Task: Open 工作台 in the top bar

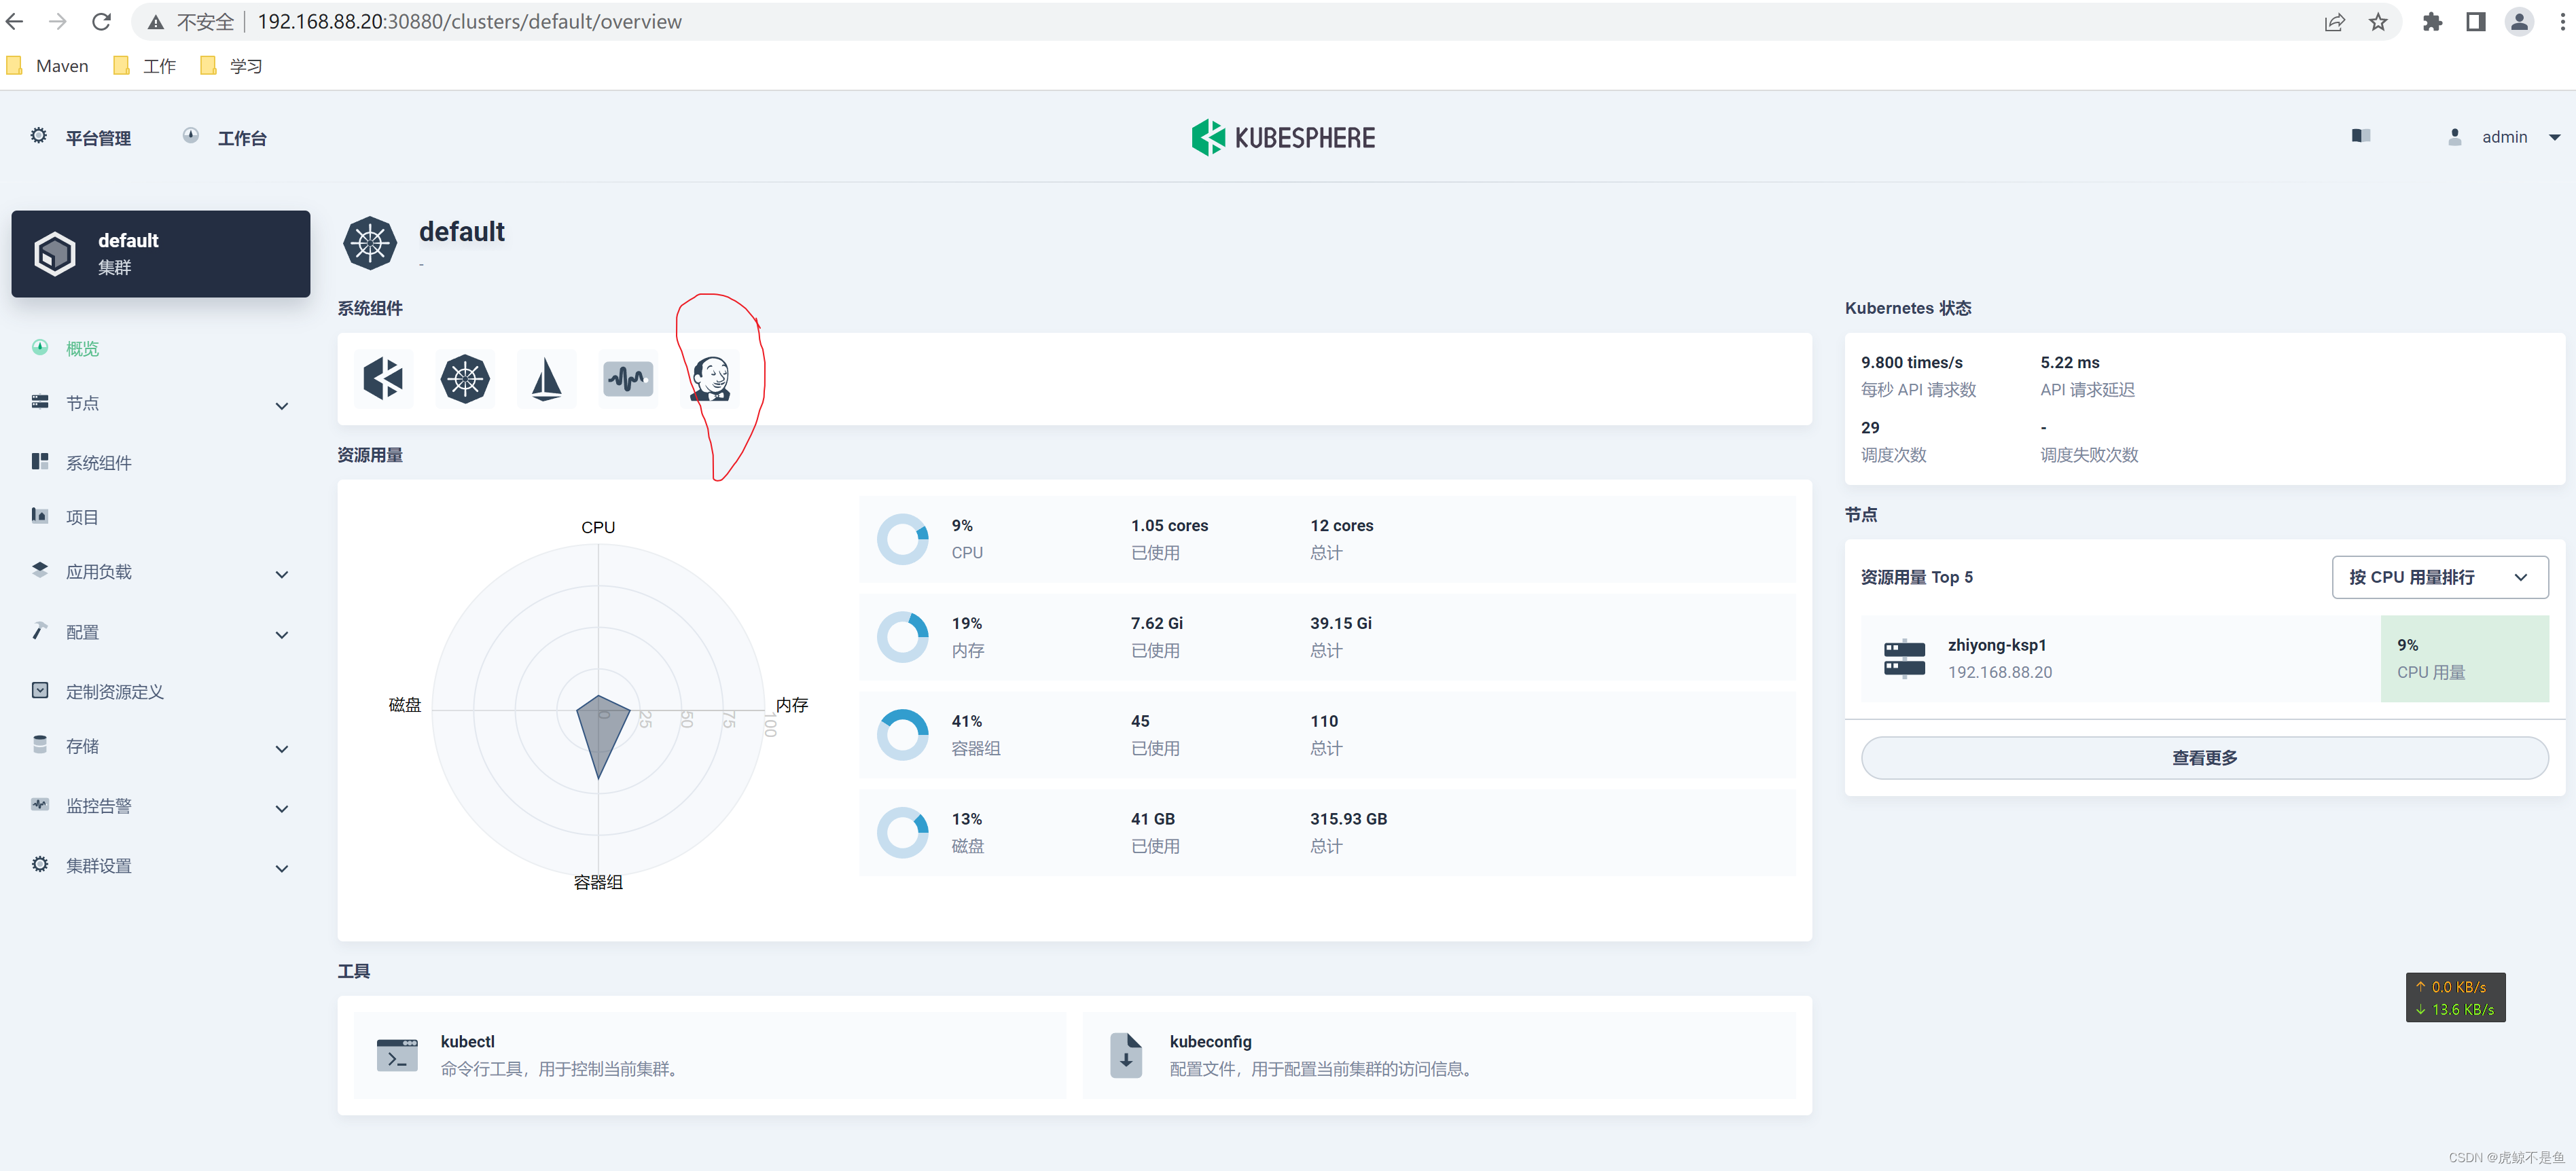Action: [x=224, y=138]
